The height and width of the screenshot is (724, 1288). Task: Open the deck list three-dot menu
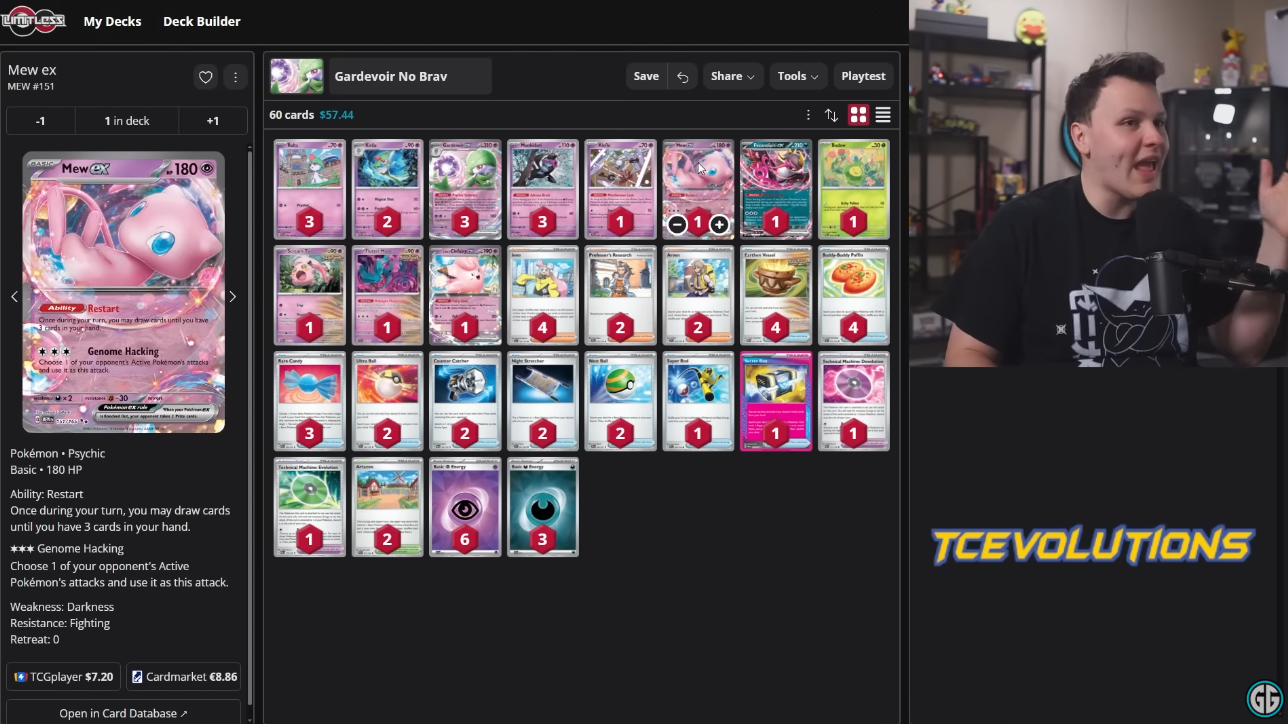[x=808, y=115]
